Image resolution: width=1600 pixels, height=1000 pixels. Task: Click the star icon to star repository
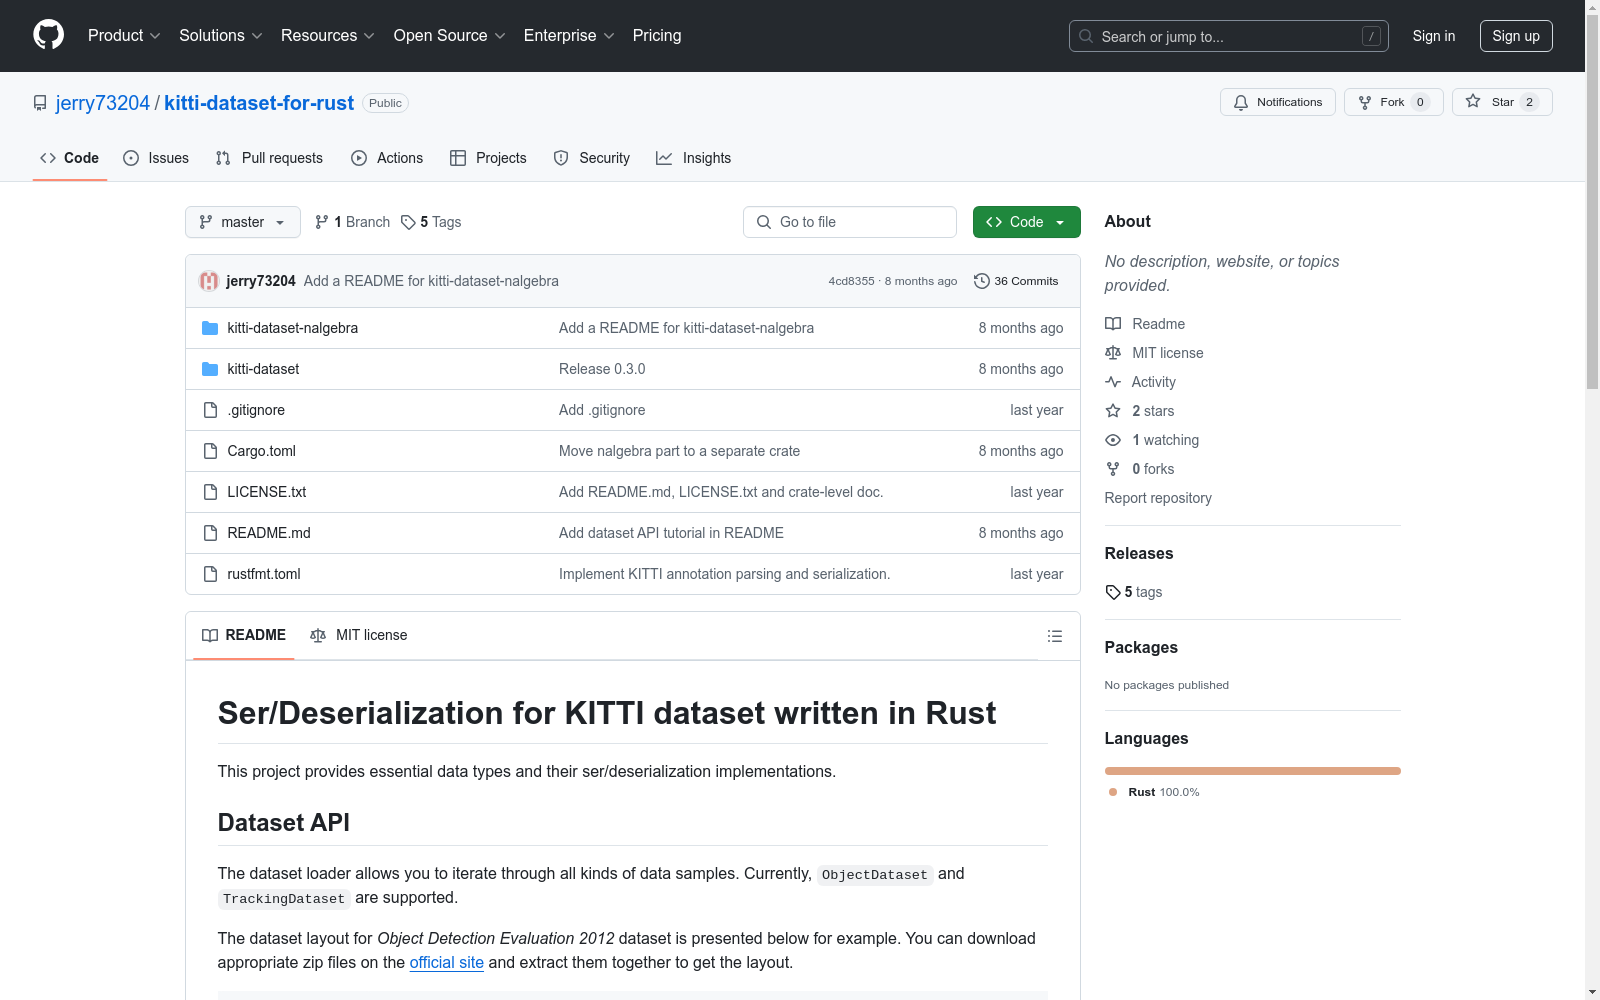pos(1473,101)
